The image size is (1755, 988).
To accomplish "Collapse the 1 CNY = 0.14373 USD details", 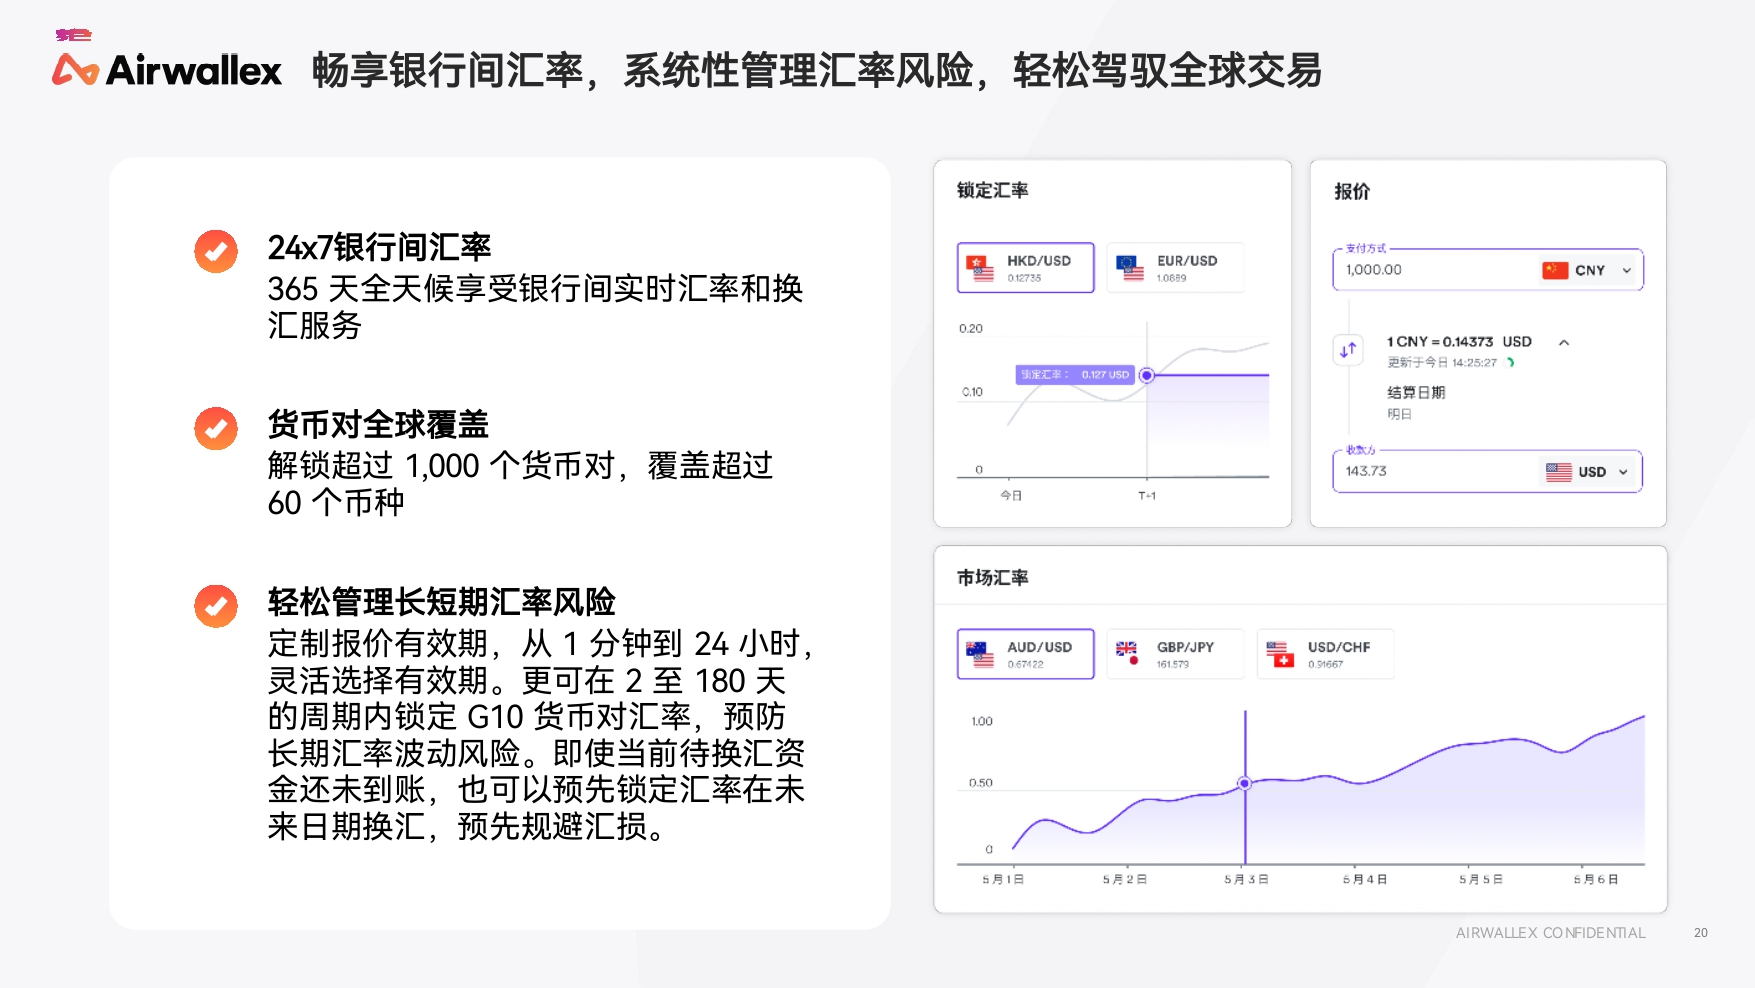I will (x=1565, y=341).
